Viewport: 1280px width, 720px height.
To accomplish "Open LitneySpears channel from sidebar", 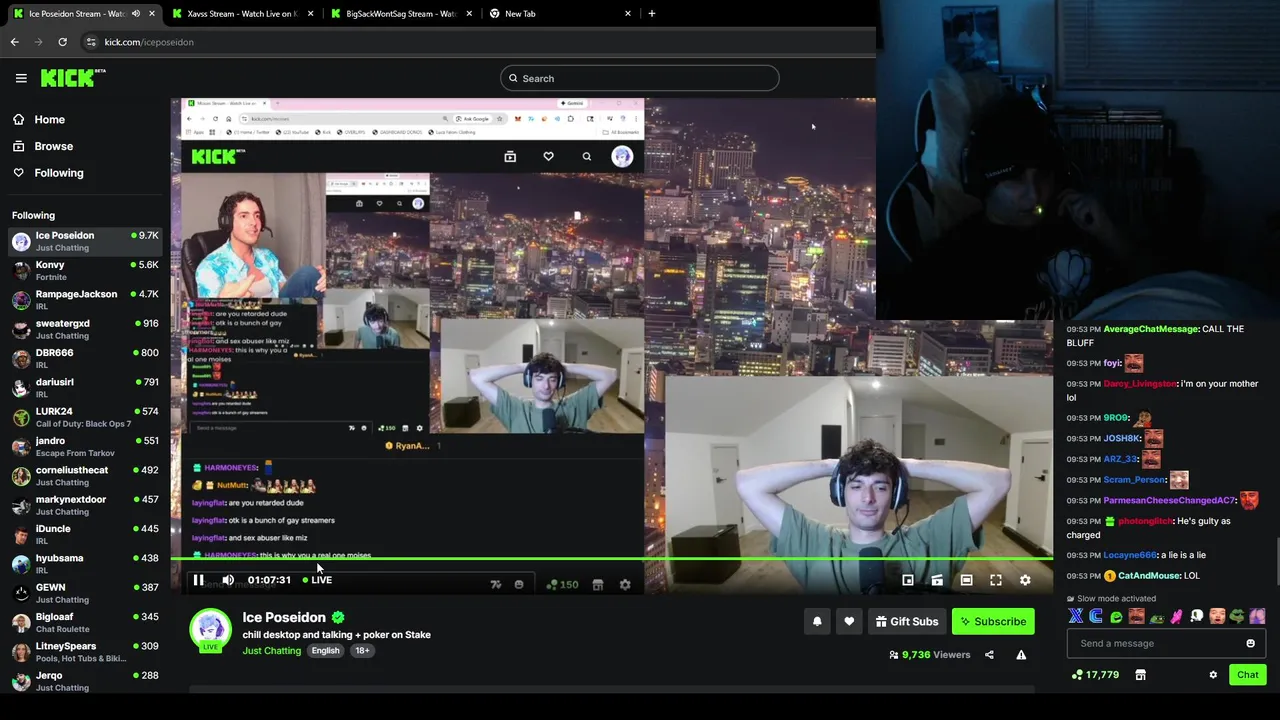I will point(85,652).
